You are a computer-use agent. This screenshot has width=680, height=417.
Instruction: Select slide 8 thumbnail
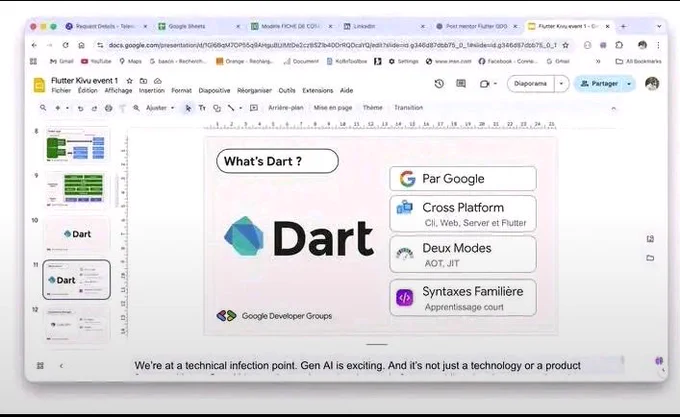point(76,145)
